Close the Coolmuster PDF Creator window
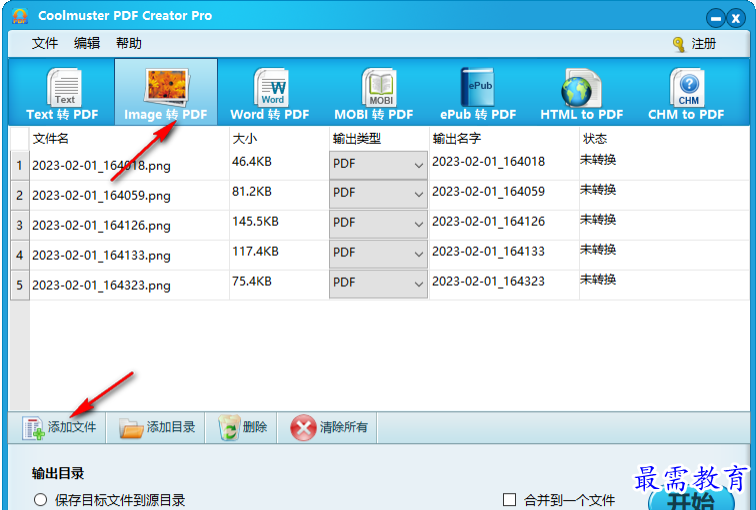The height and width of the screenshot is (510, 756). [736, 19]
